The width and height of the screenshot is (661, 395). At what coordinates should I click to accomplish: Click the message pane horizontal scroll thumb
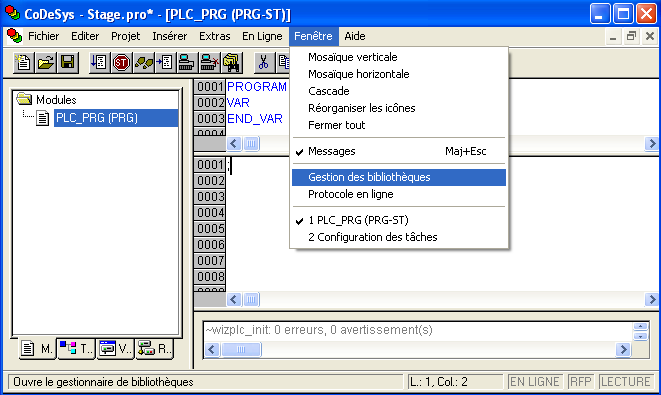pyautogui.click(x=241, y=349)
